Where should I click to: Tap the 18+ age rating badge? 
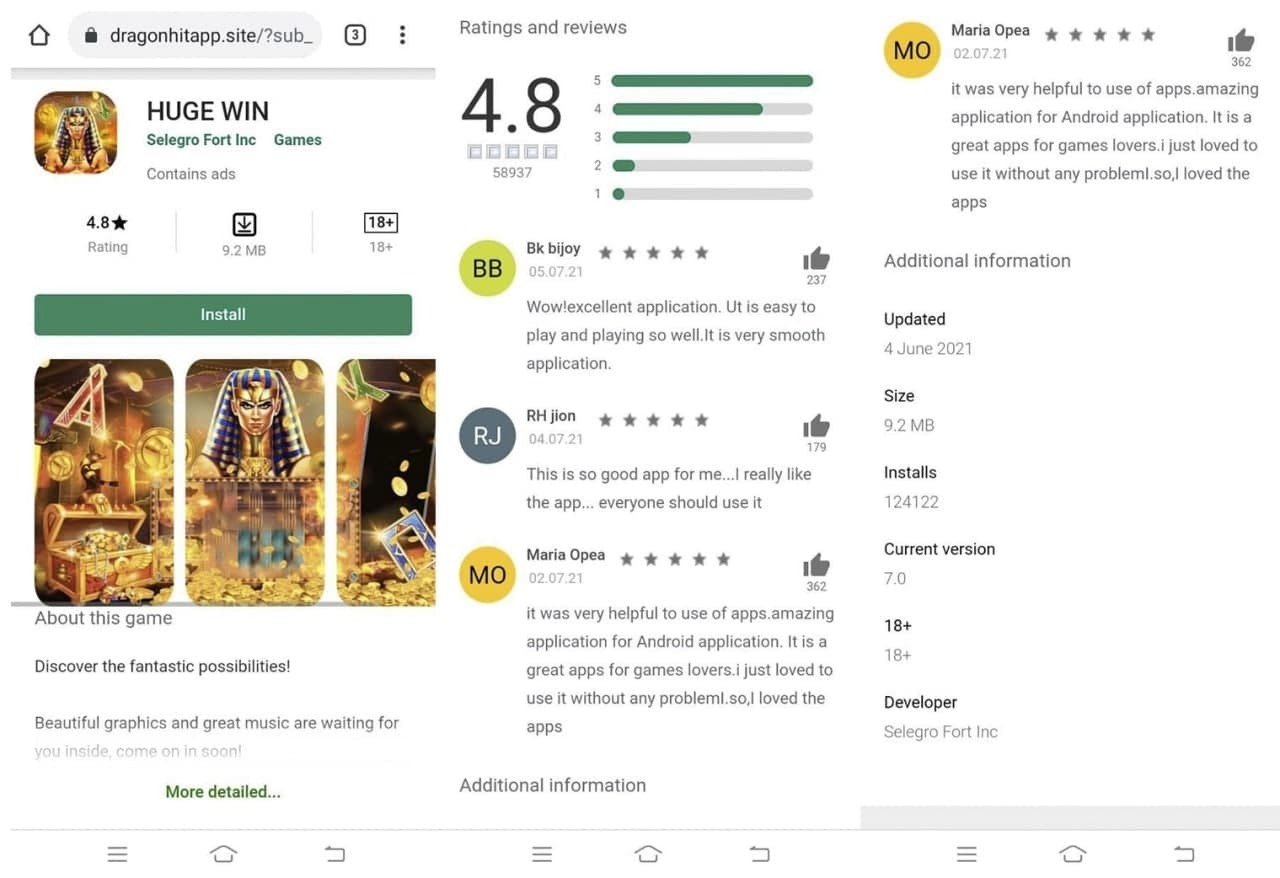point(381,223)
